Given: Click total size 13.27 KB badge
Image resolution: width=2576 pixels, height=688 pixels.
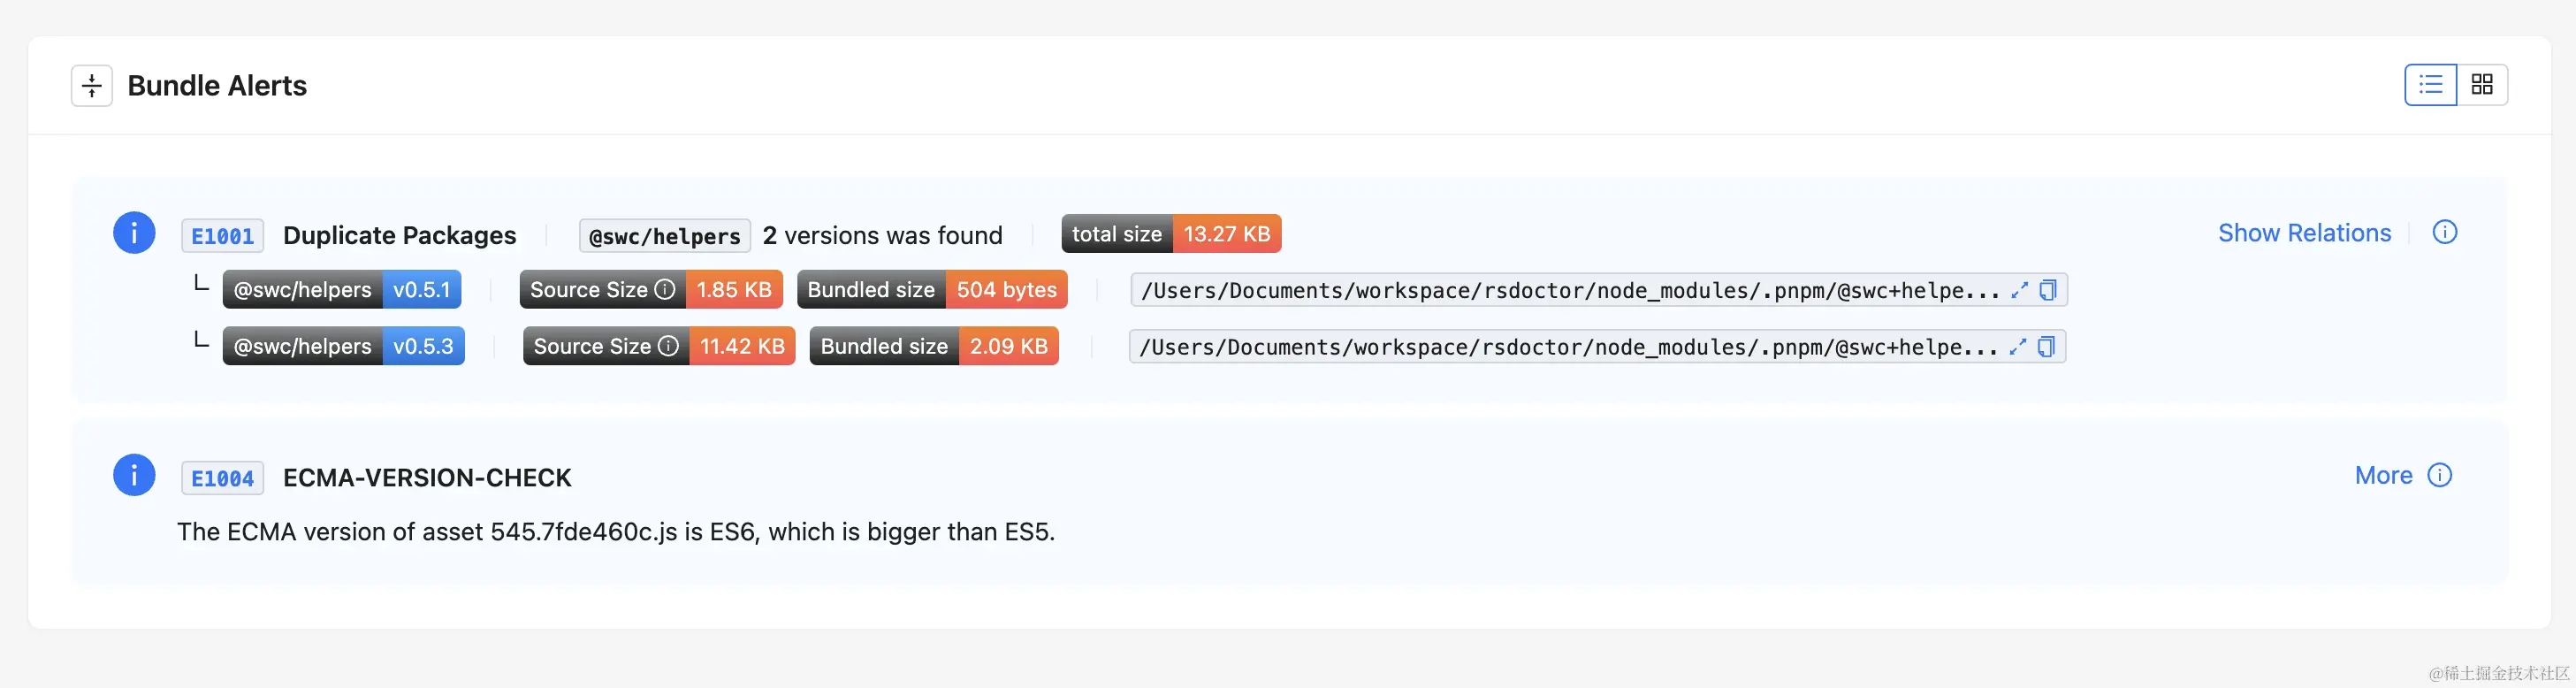Looking at the screenshot, I should 1171,234.
